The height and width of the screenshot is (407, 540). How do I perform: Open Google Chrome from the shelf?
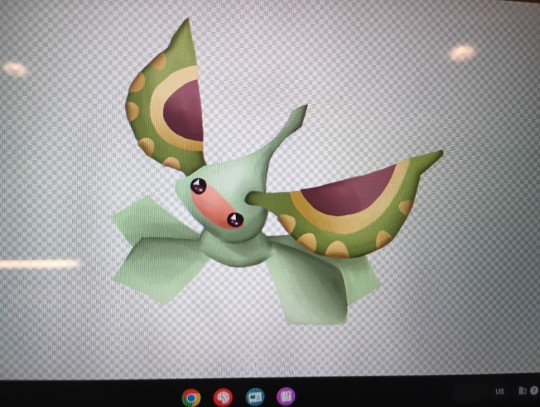191,397
